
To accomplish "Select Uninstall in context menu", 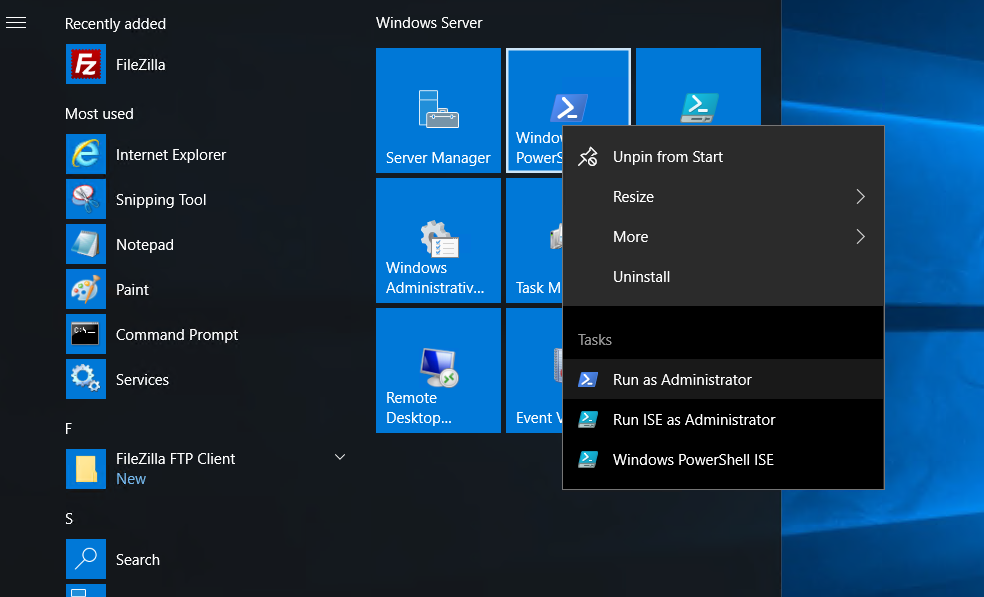I will pyautogui.click(x=723, y=277).
